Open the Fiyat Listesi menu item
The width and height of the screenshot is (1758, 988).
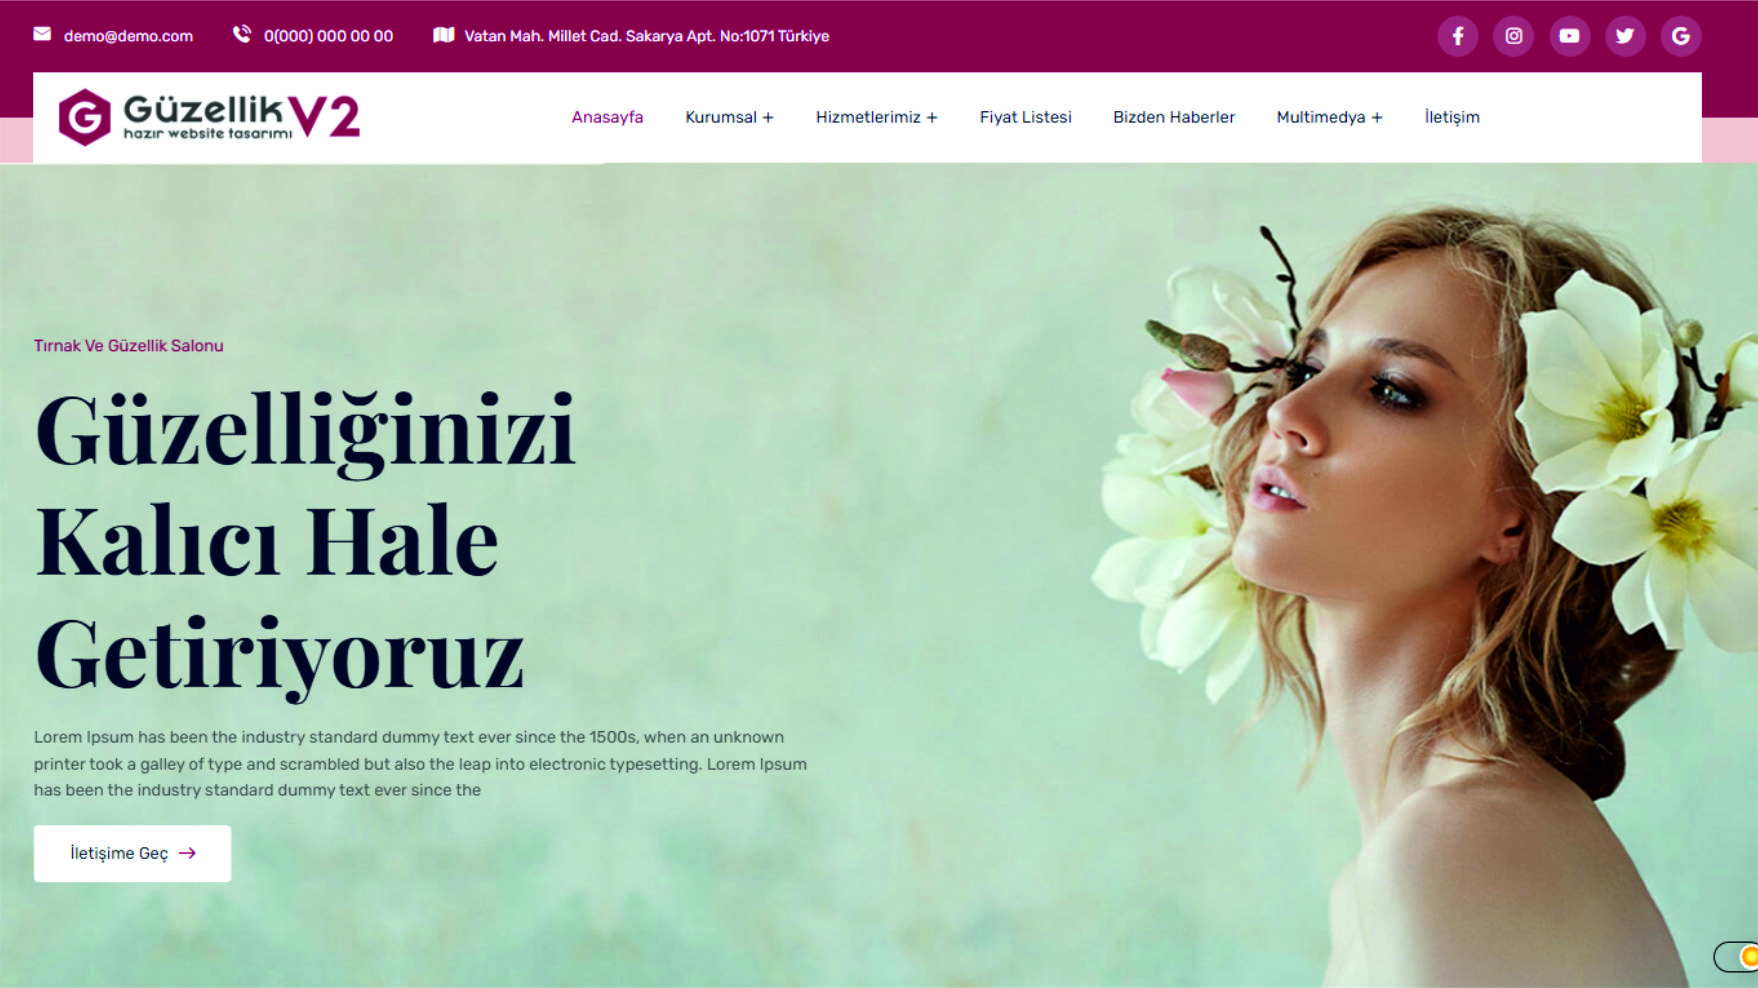1025,117
